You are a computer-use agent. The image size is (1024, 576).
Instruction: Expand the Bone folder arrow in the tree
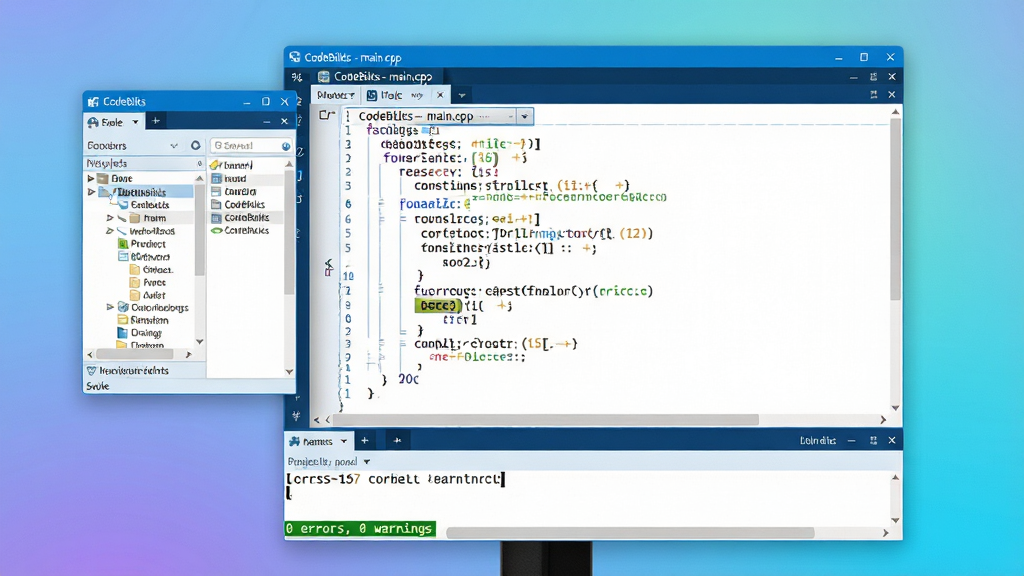pyautogui.click(x=91, y=178)
